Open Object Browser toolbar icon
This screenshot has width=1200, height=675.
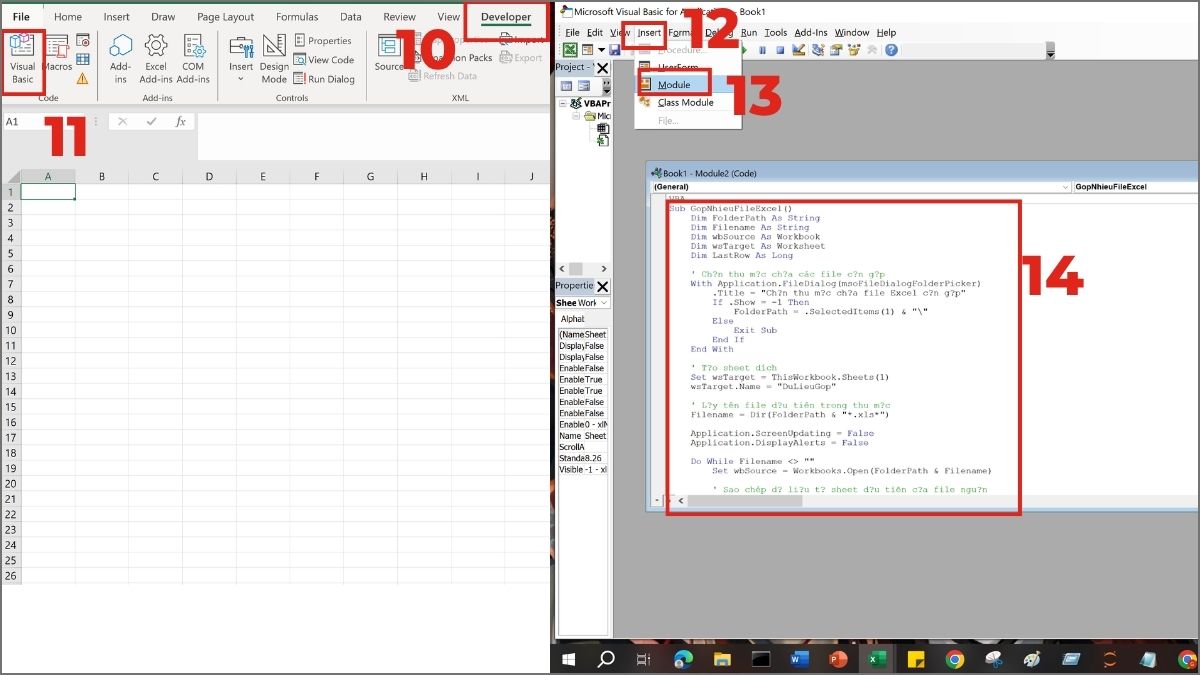click(853, 50)
